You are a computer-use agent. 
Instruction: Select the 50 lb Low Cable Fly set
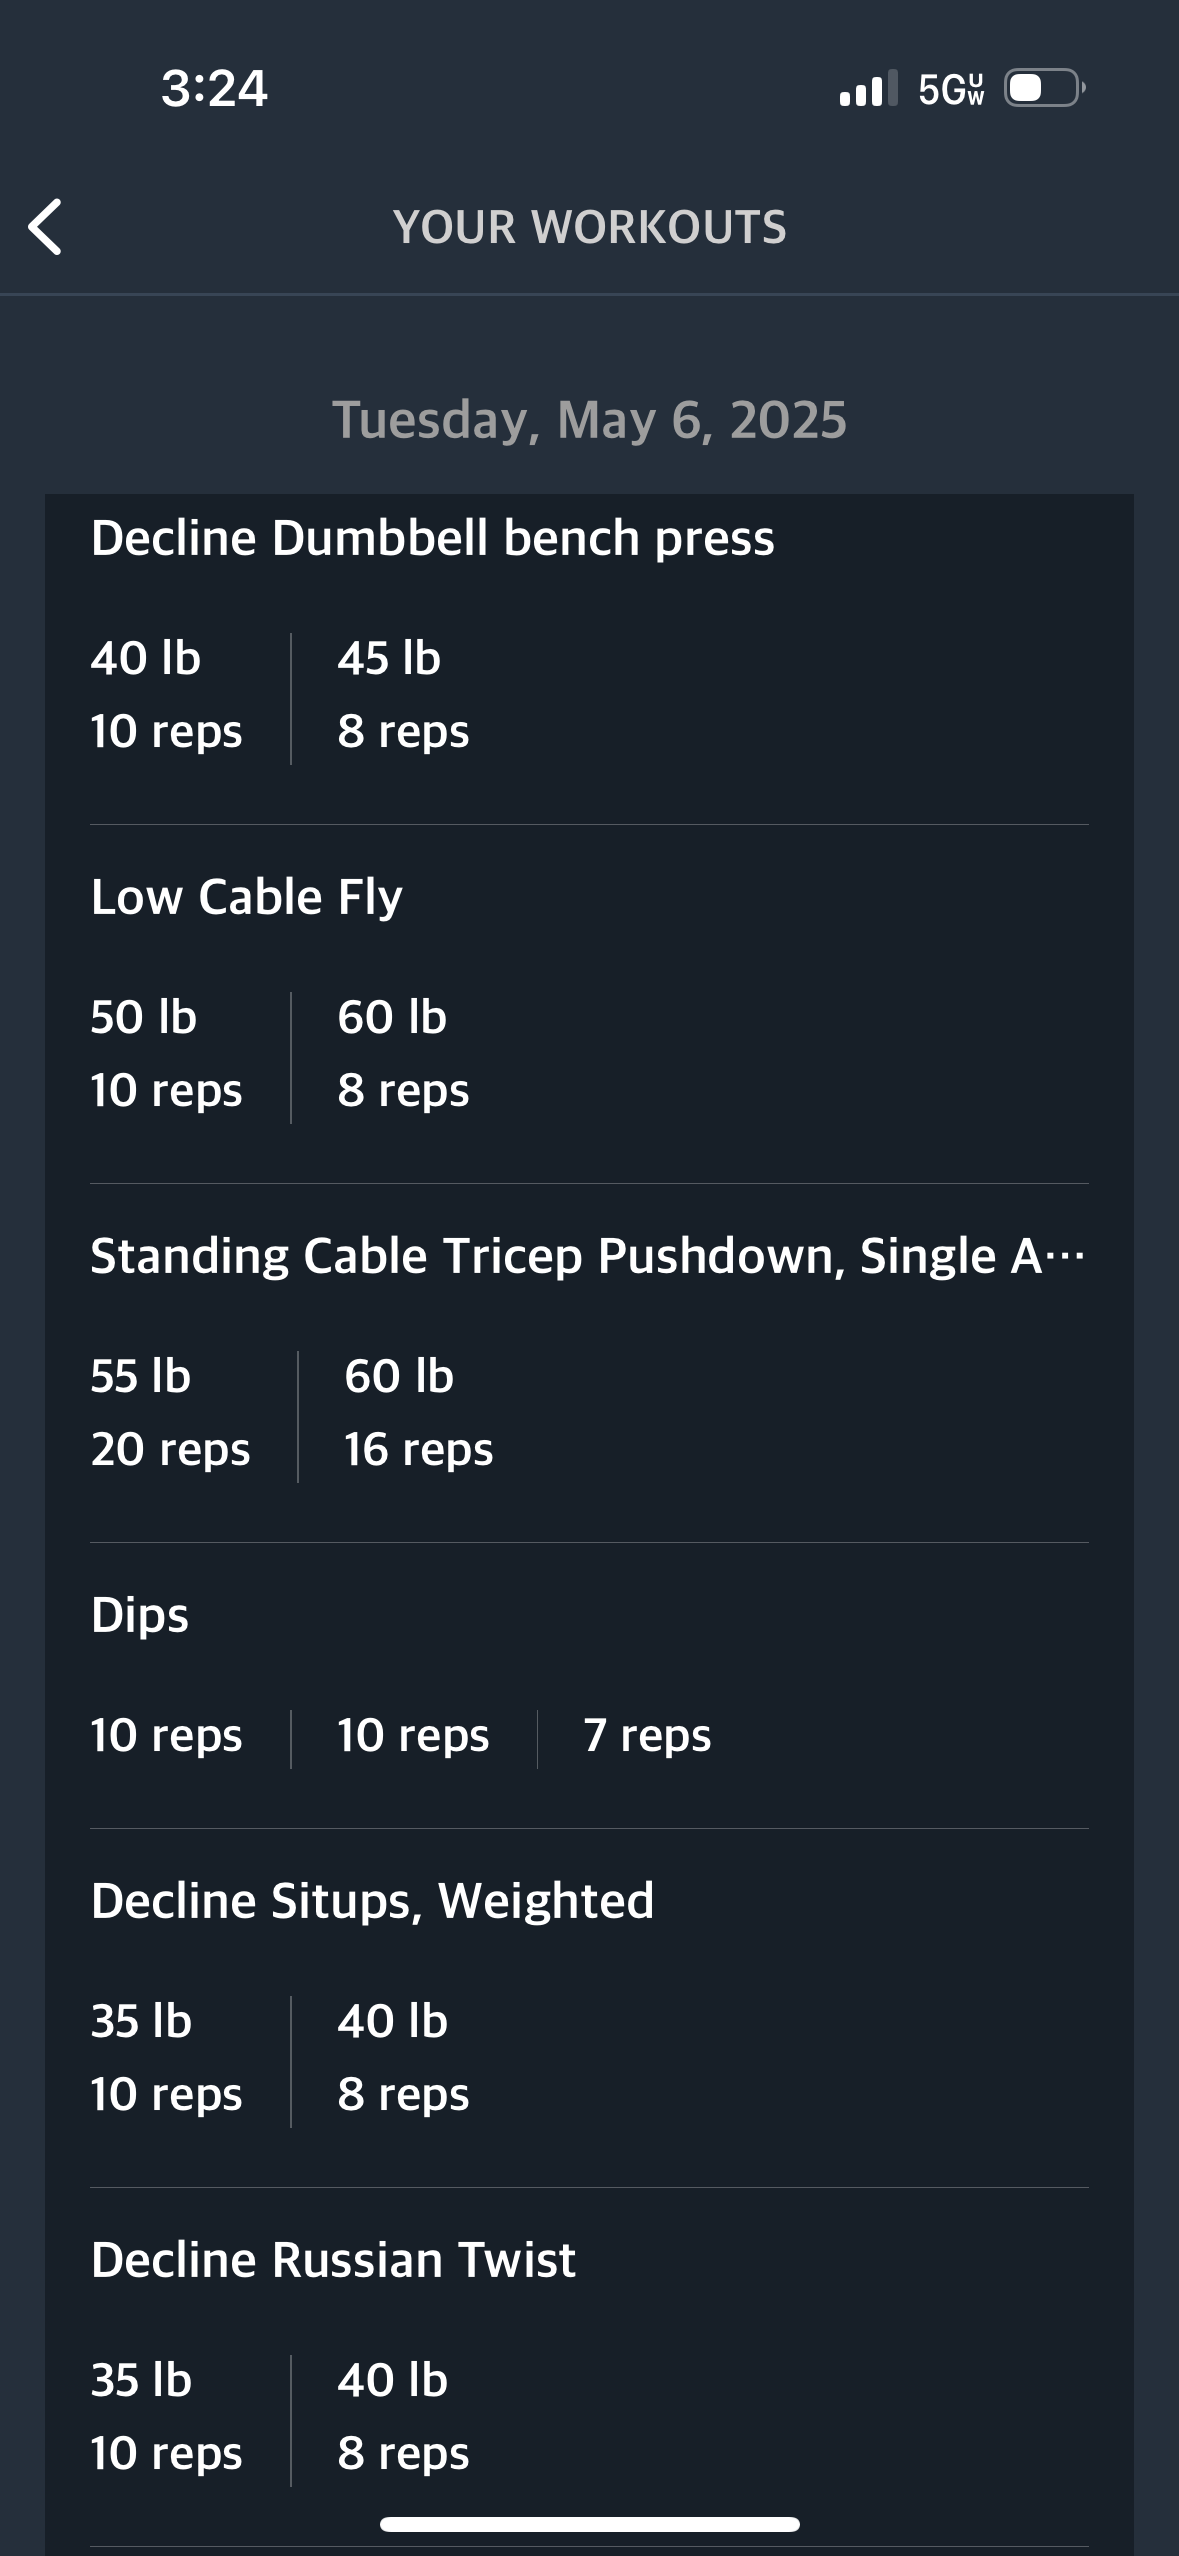click(166, 1054)
